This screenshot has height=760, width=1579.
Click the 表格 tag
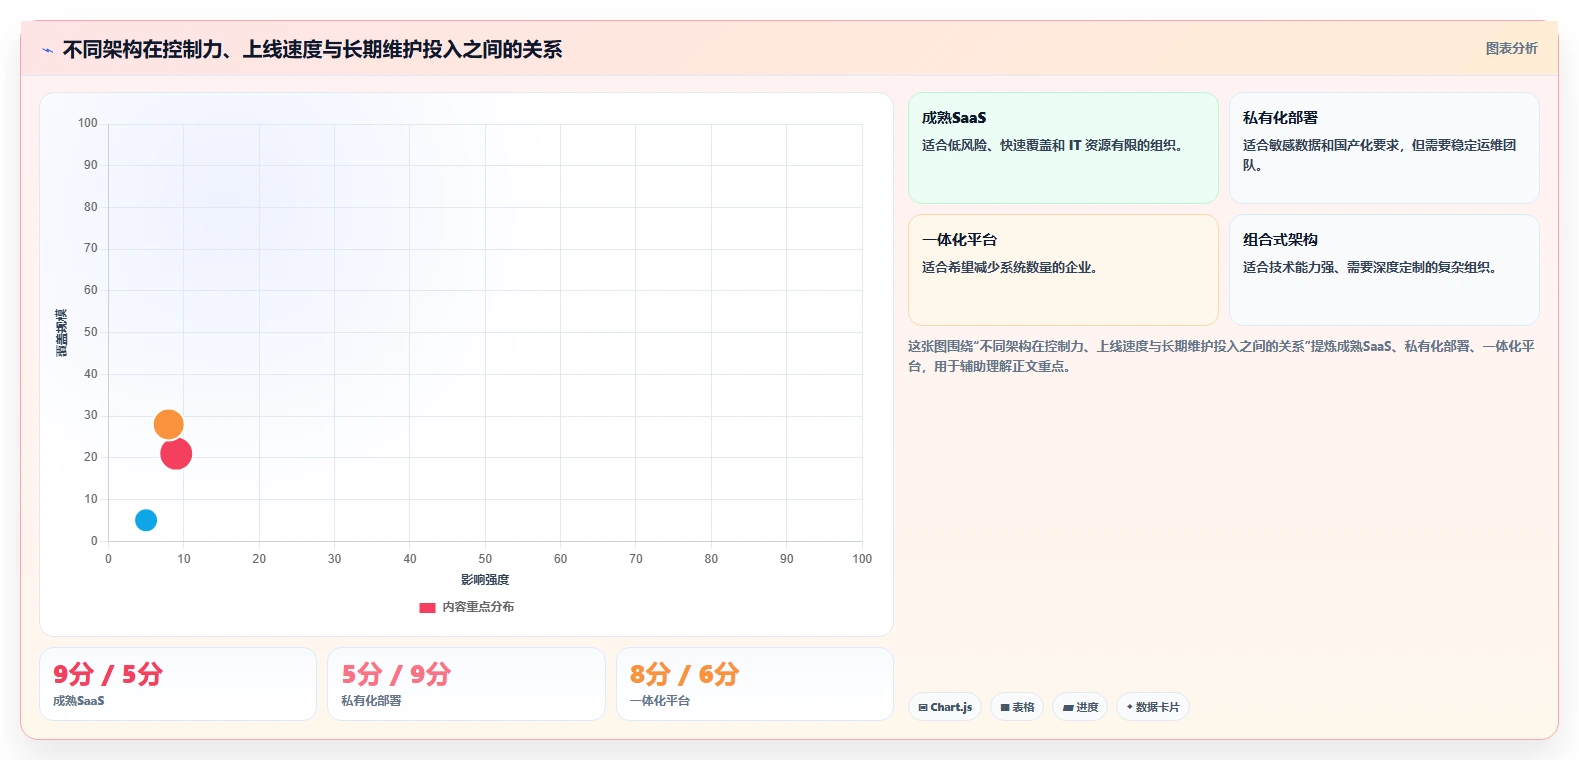1017,707
